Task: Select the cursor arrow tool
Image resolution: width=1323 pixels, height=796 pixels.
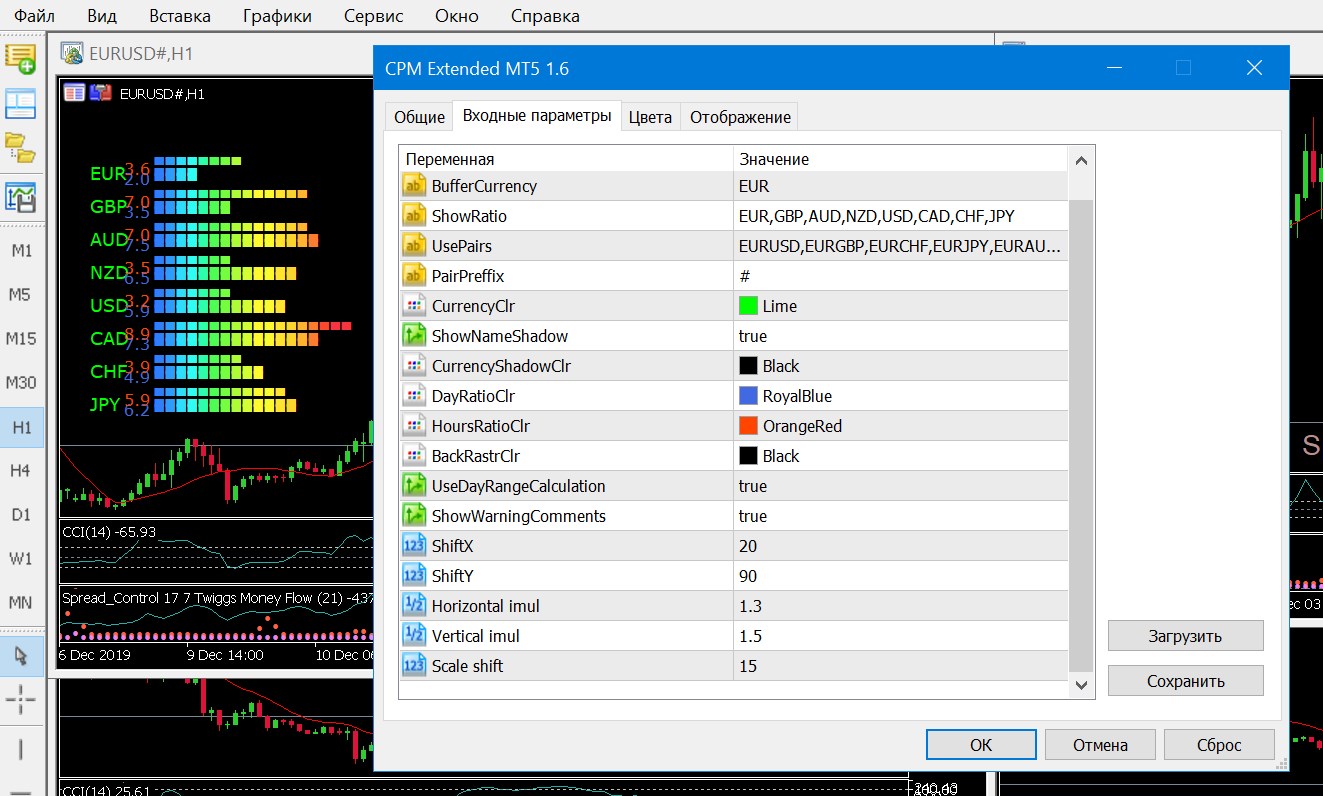Action: (20, 656)
